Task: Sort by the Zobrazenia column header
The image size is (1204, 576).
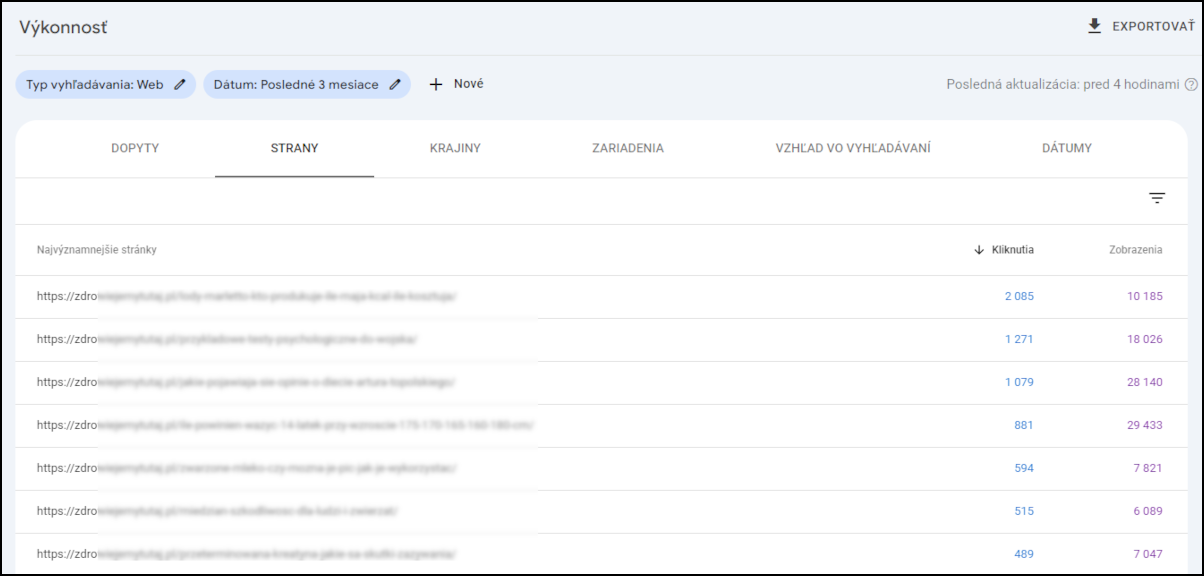Action: (1135, 250)
